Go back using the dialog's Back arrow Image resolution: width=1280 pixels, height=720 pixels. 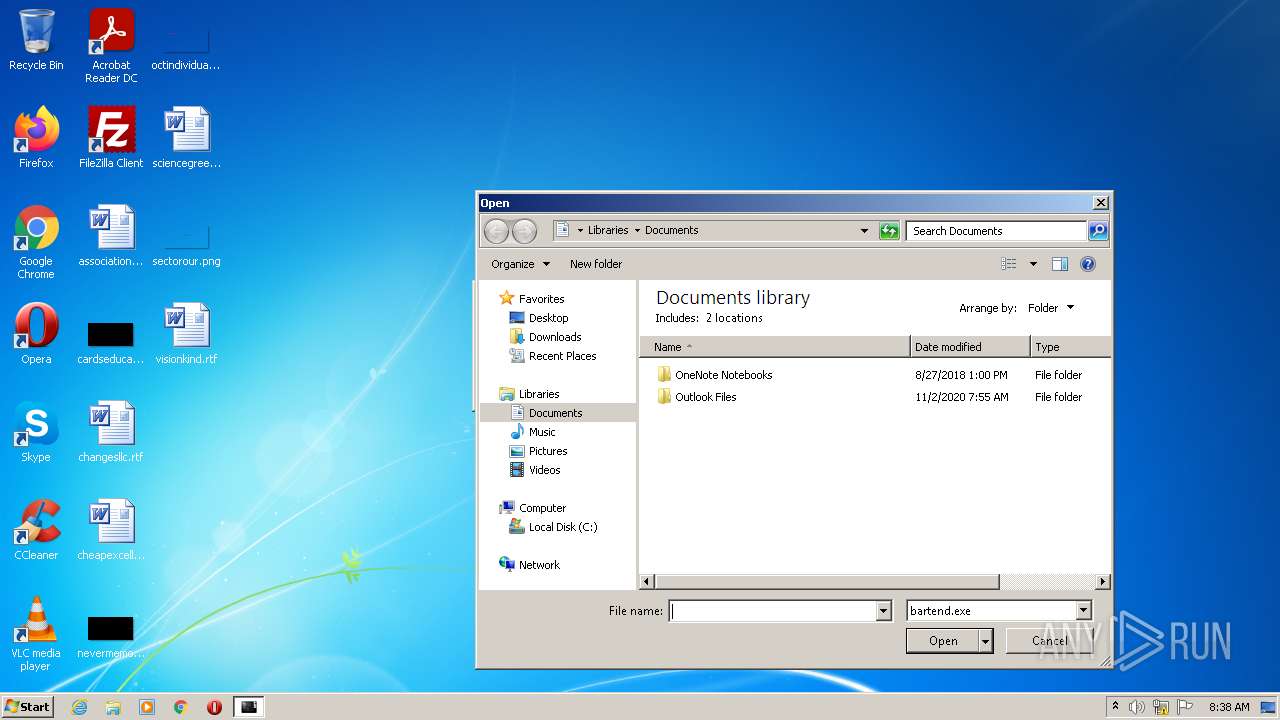496,231
